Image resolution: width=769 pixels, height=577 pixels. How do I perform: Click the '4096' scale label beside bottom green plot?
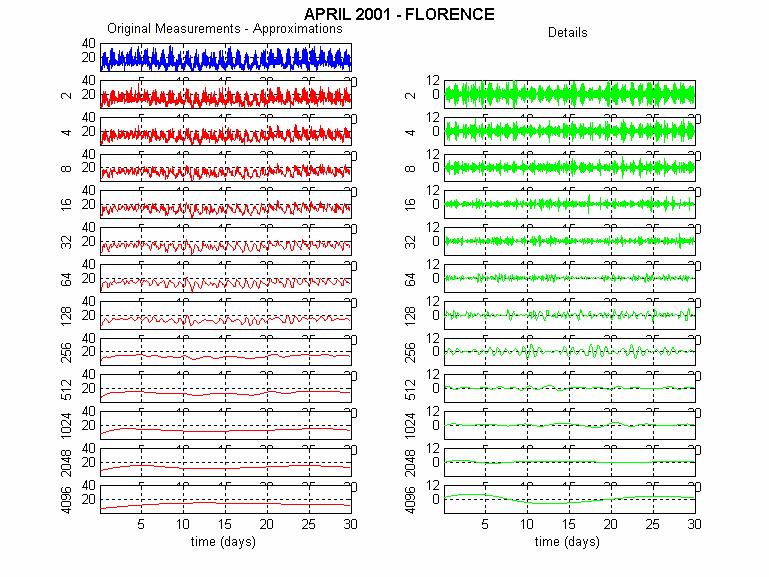pos(410,500)
